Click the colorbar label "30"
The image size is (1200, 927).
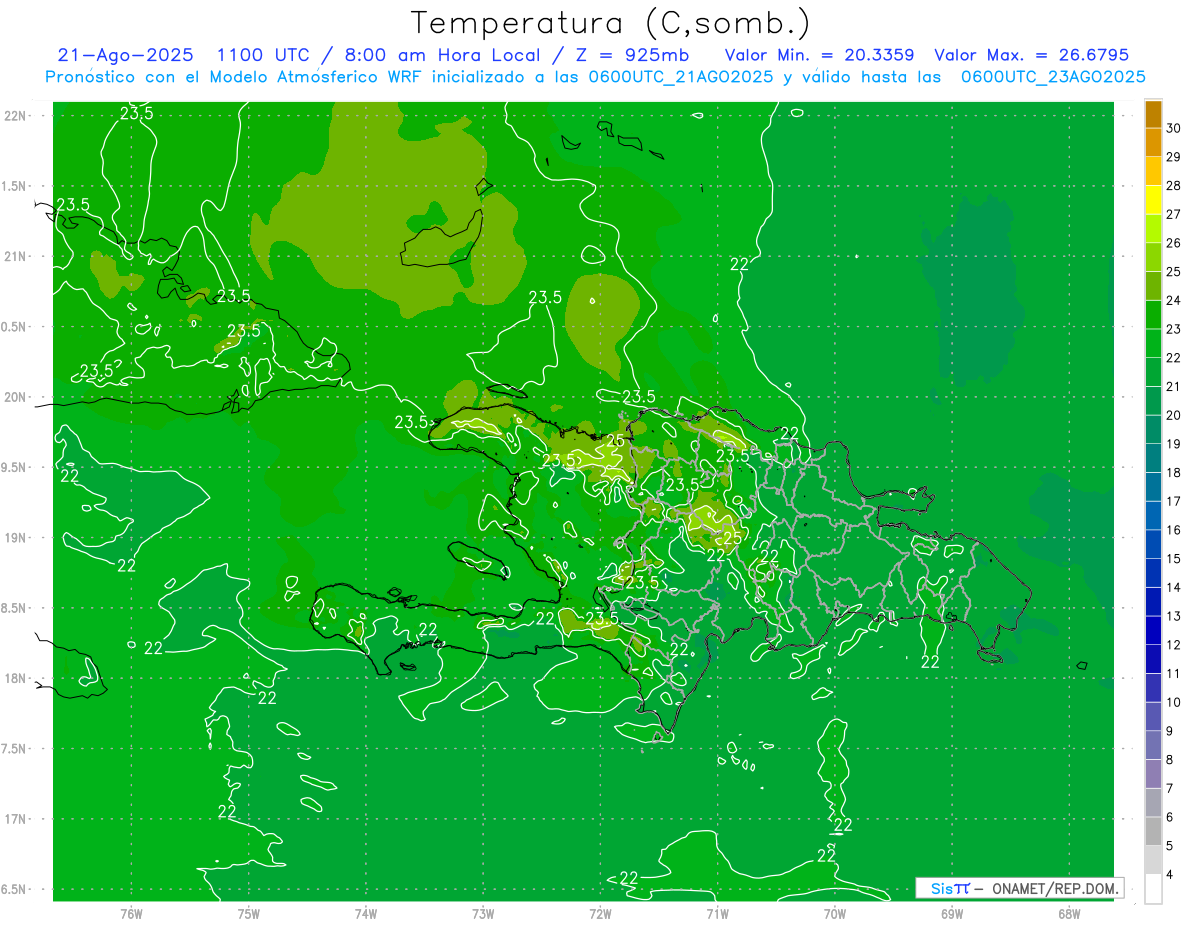coord(1174,128)
